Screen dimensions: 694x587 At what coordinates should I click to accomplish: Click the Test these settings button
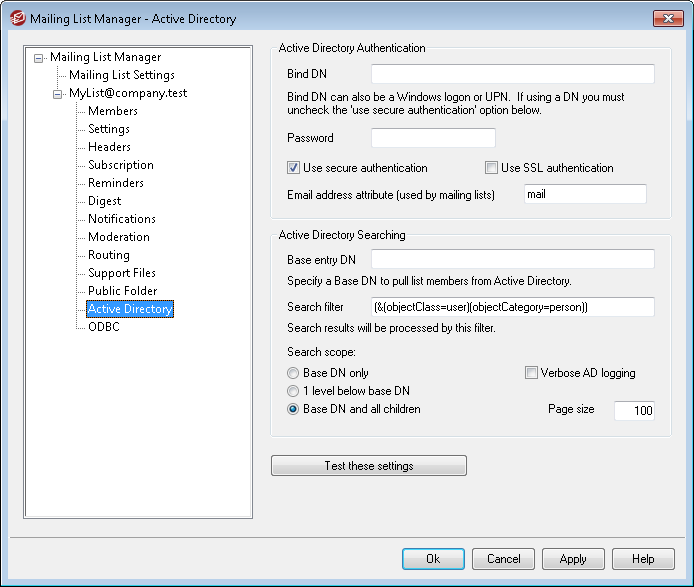coord(368,466)
